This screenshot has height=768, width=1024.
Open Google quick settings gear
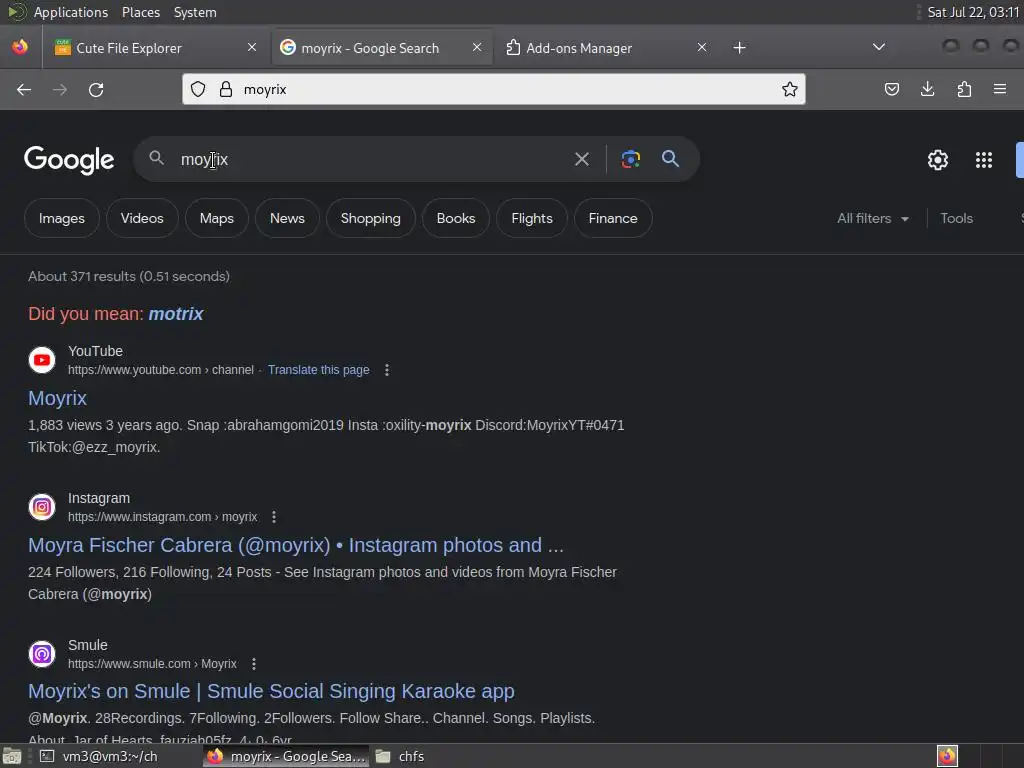pos(938,160)
